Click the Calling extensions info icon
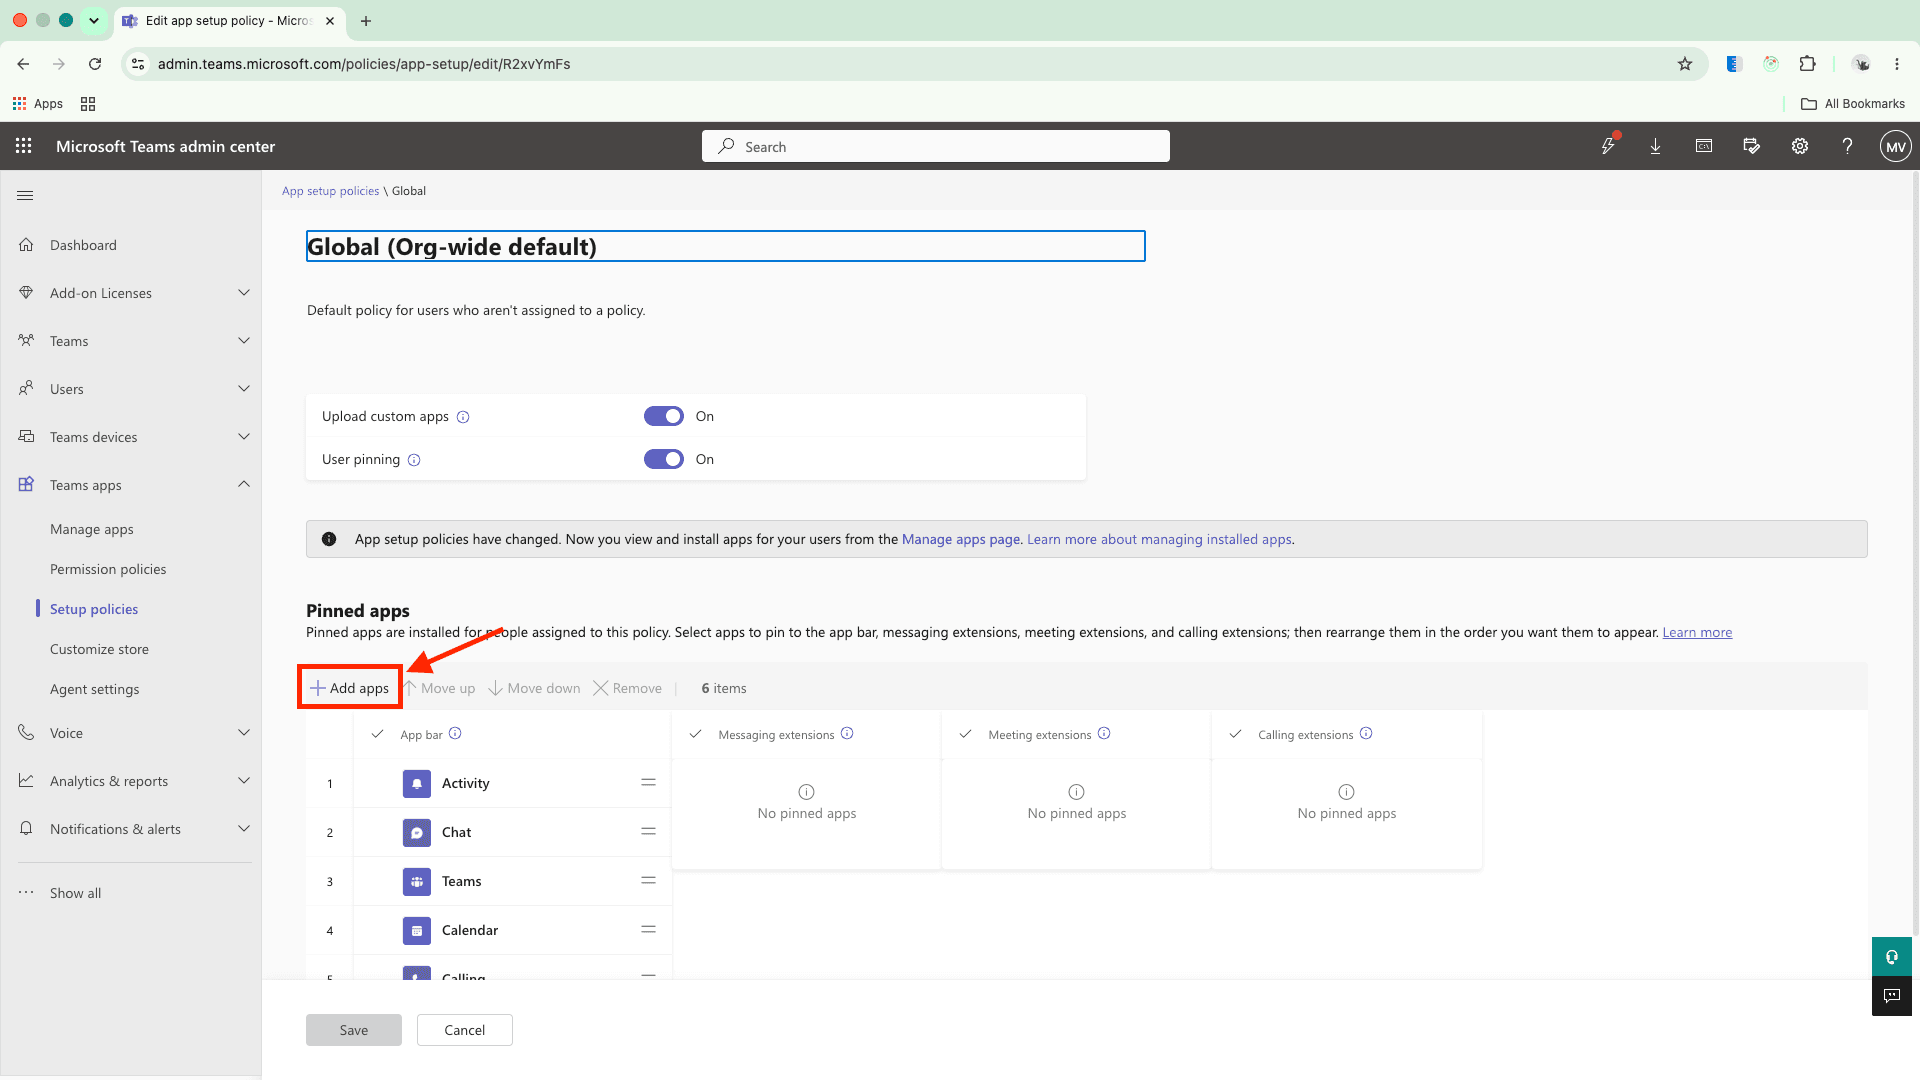1920x1080 pixels. coord(1366,734)
